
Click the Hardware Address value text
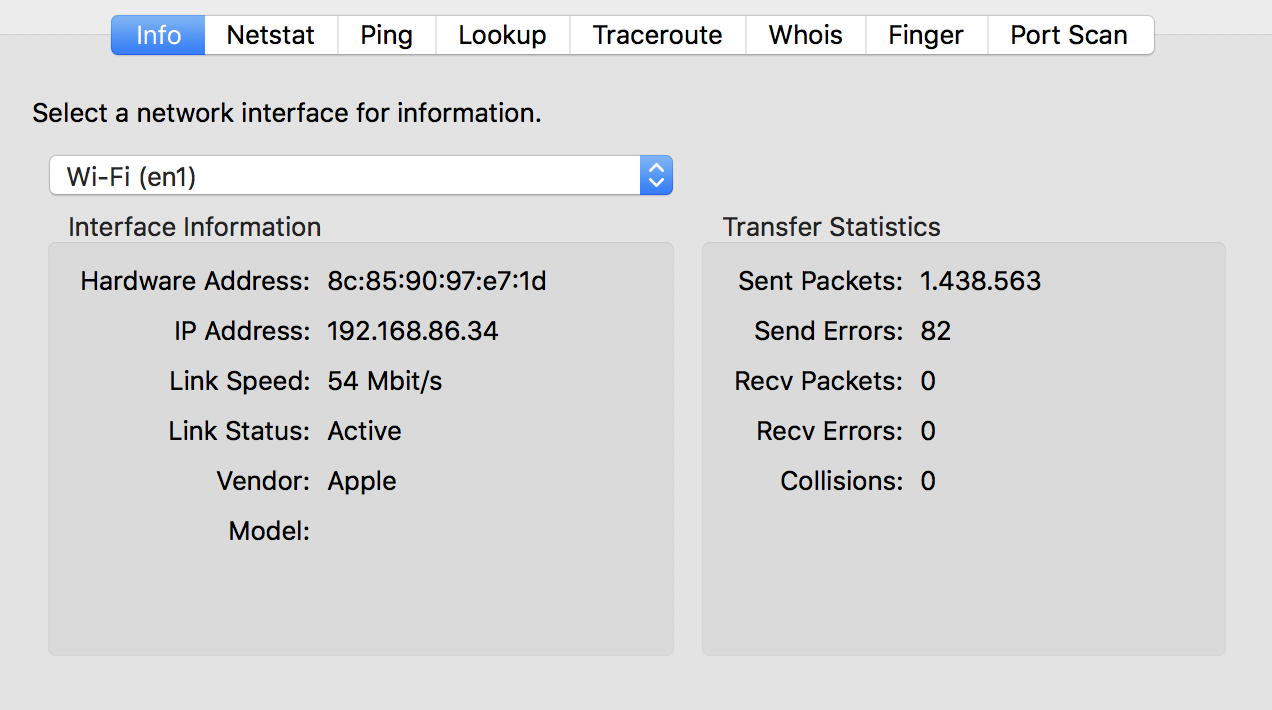[436, 281]
